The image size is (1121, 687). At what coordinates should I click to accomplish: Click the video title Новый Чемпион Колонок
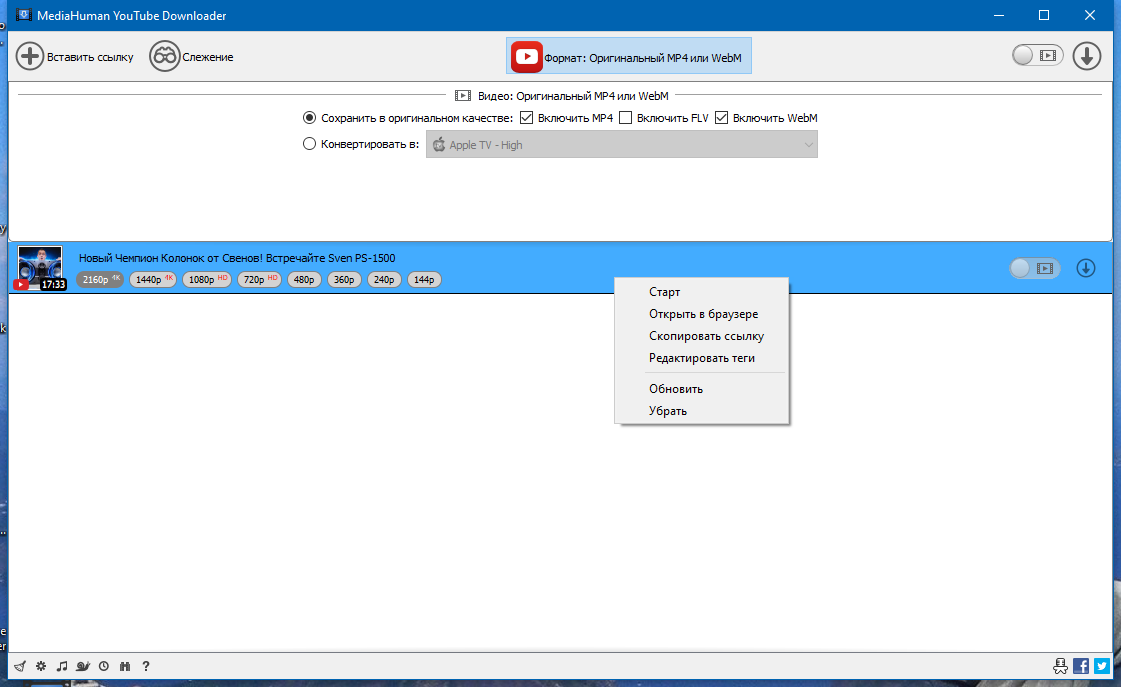[x=237, y=258]
